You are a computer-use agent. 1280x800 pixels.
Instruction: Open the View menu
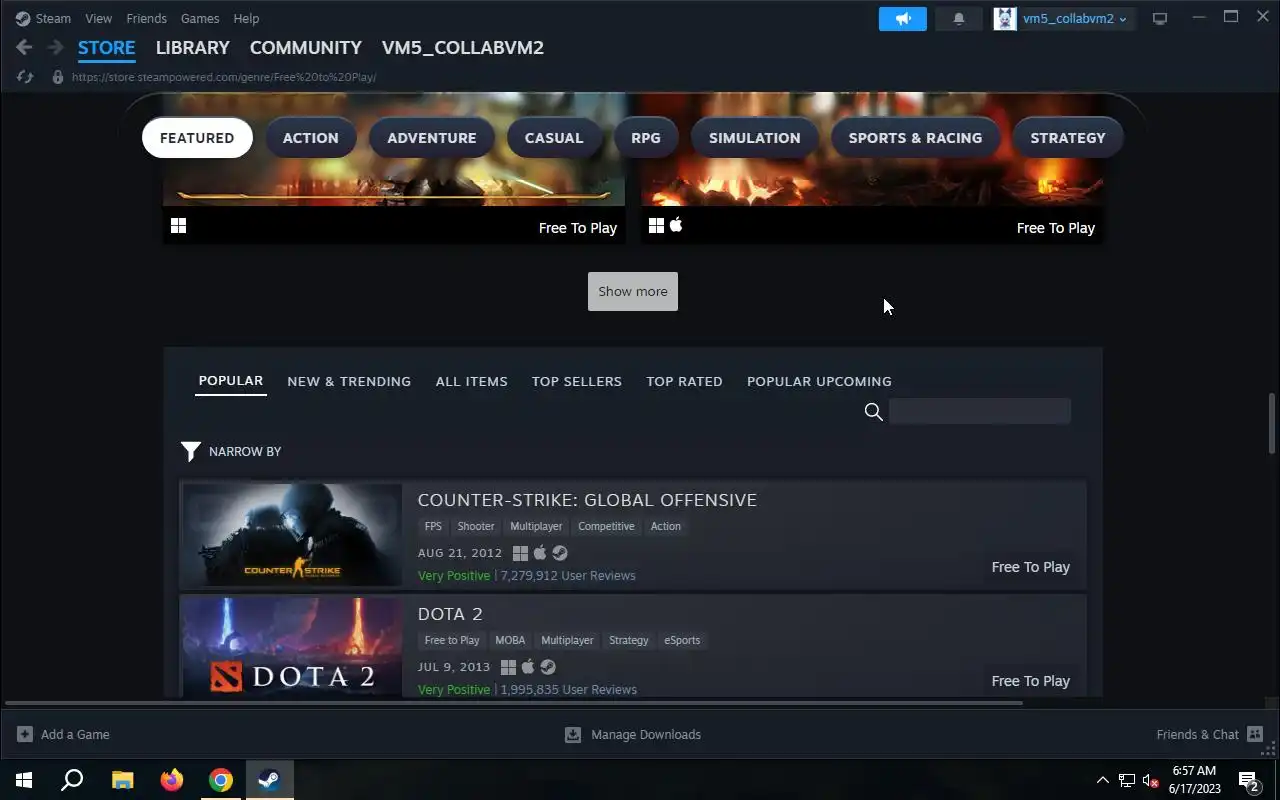tap(98, 18)
